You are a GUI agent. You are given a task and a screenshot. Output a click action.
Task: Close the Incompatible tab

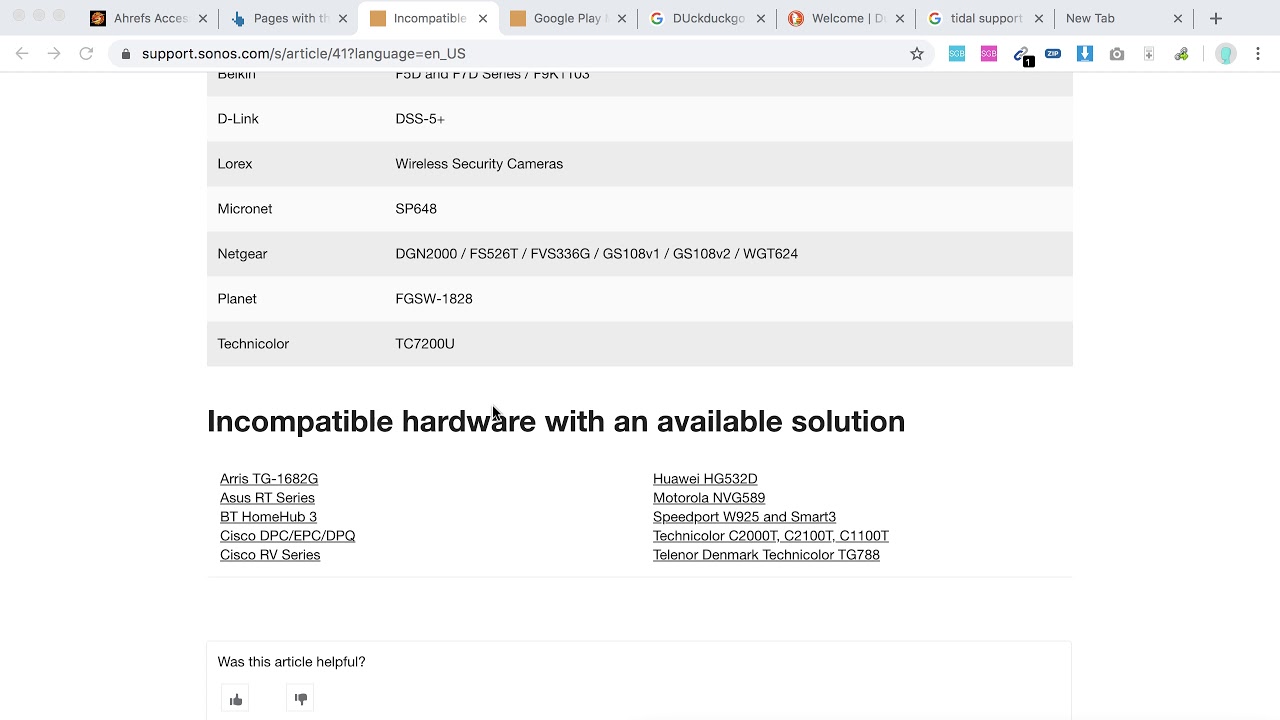coord(483,18)
